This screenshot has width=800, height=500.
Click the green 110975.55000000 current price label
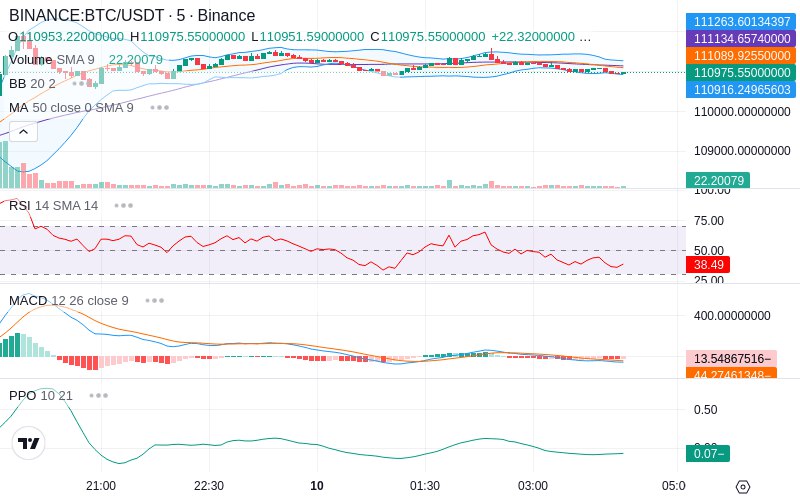(x=741, y=72)
